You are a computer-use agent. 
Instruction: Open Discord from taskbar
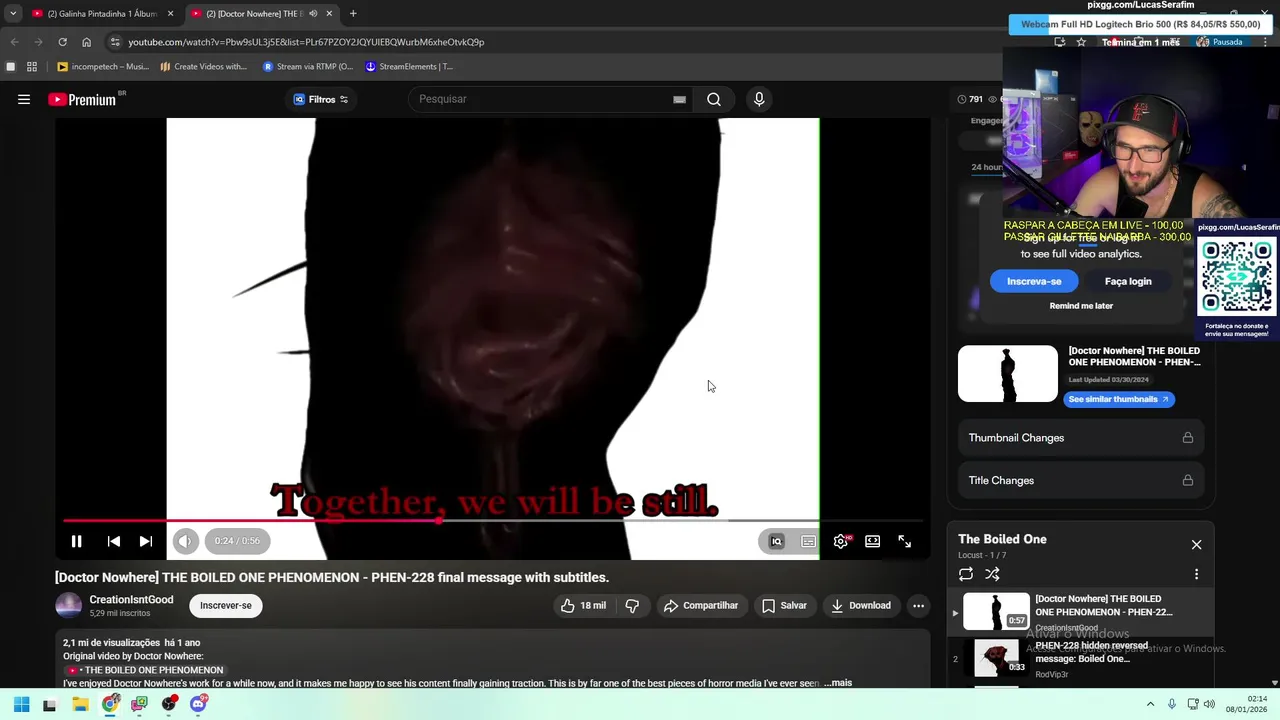(x=199, y=704)
